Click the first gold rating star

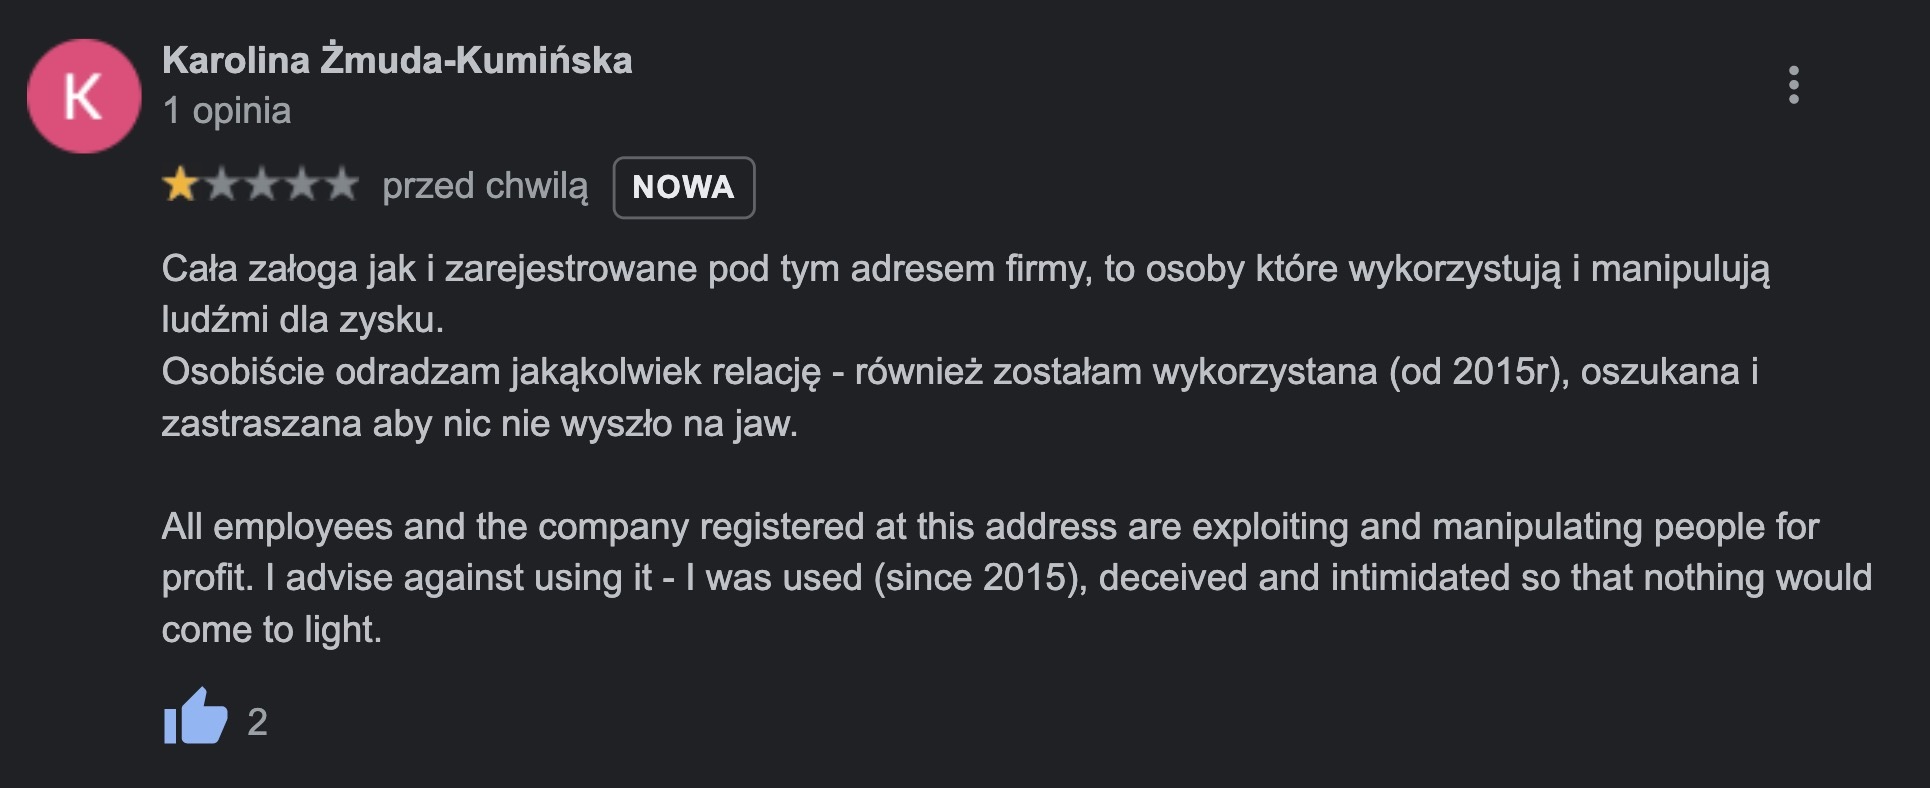180,185
